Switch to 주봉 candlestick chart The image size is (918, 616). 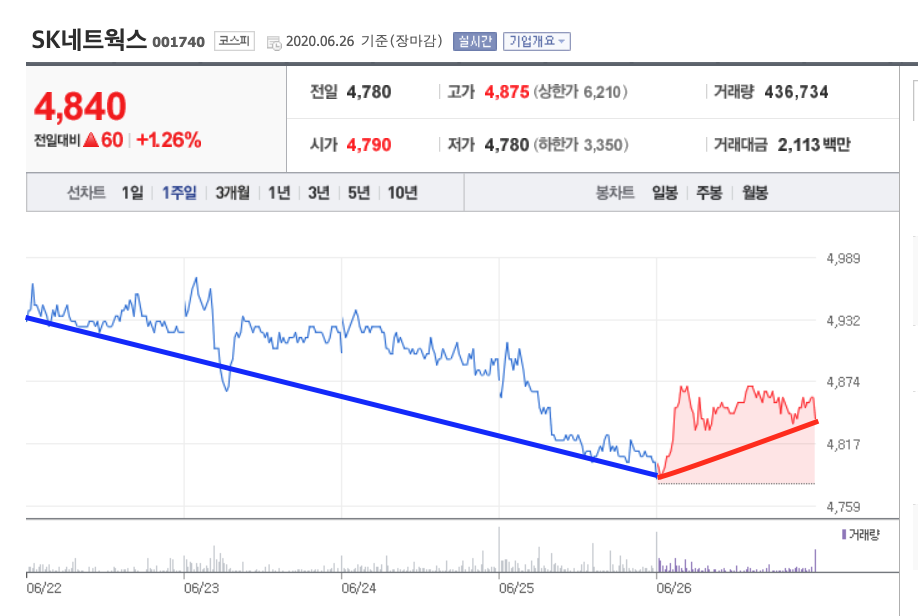click(x=709, y=193)
